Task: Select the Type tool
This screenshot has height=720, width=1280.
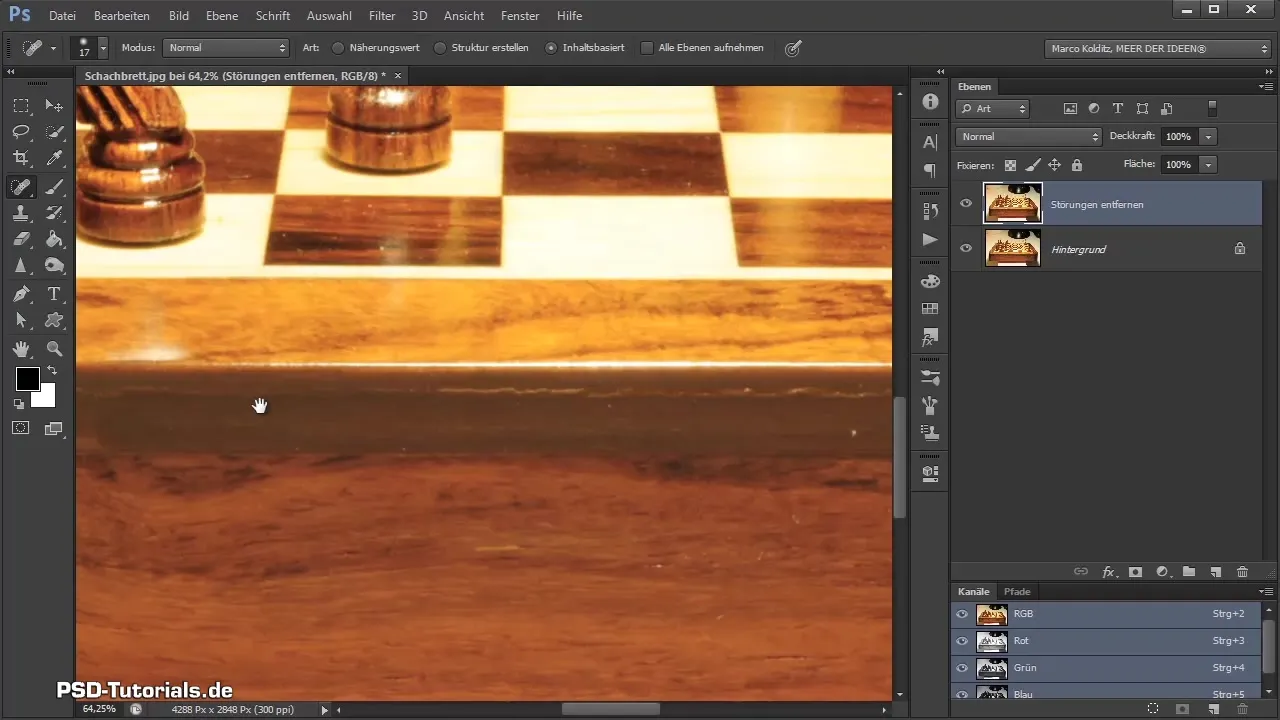Action: tap(54, 294)
